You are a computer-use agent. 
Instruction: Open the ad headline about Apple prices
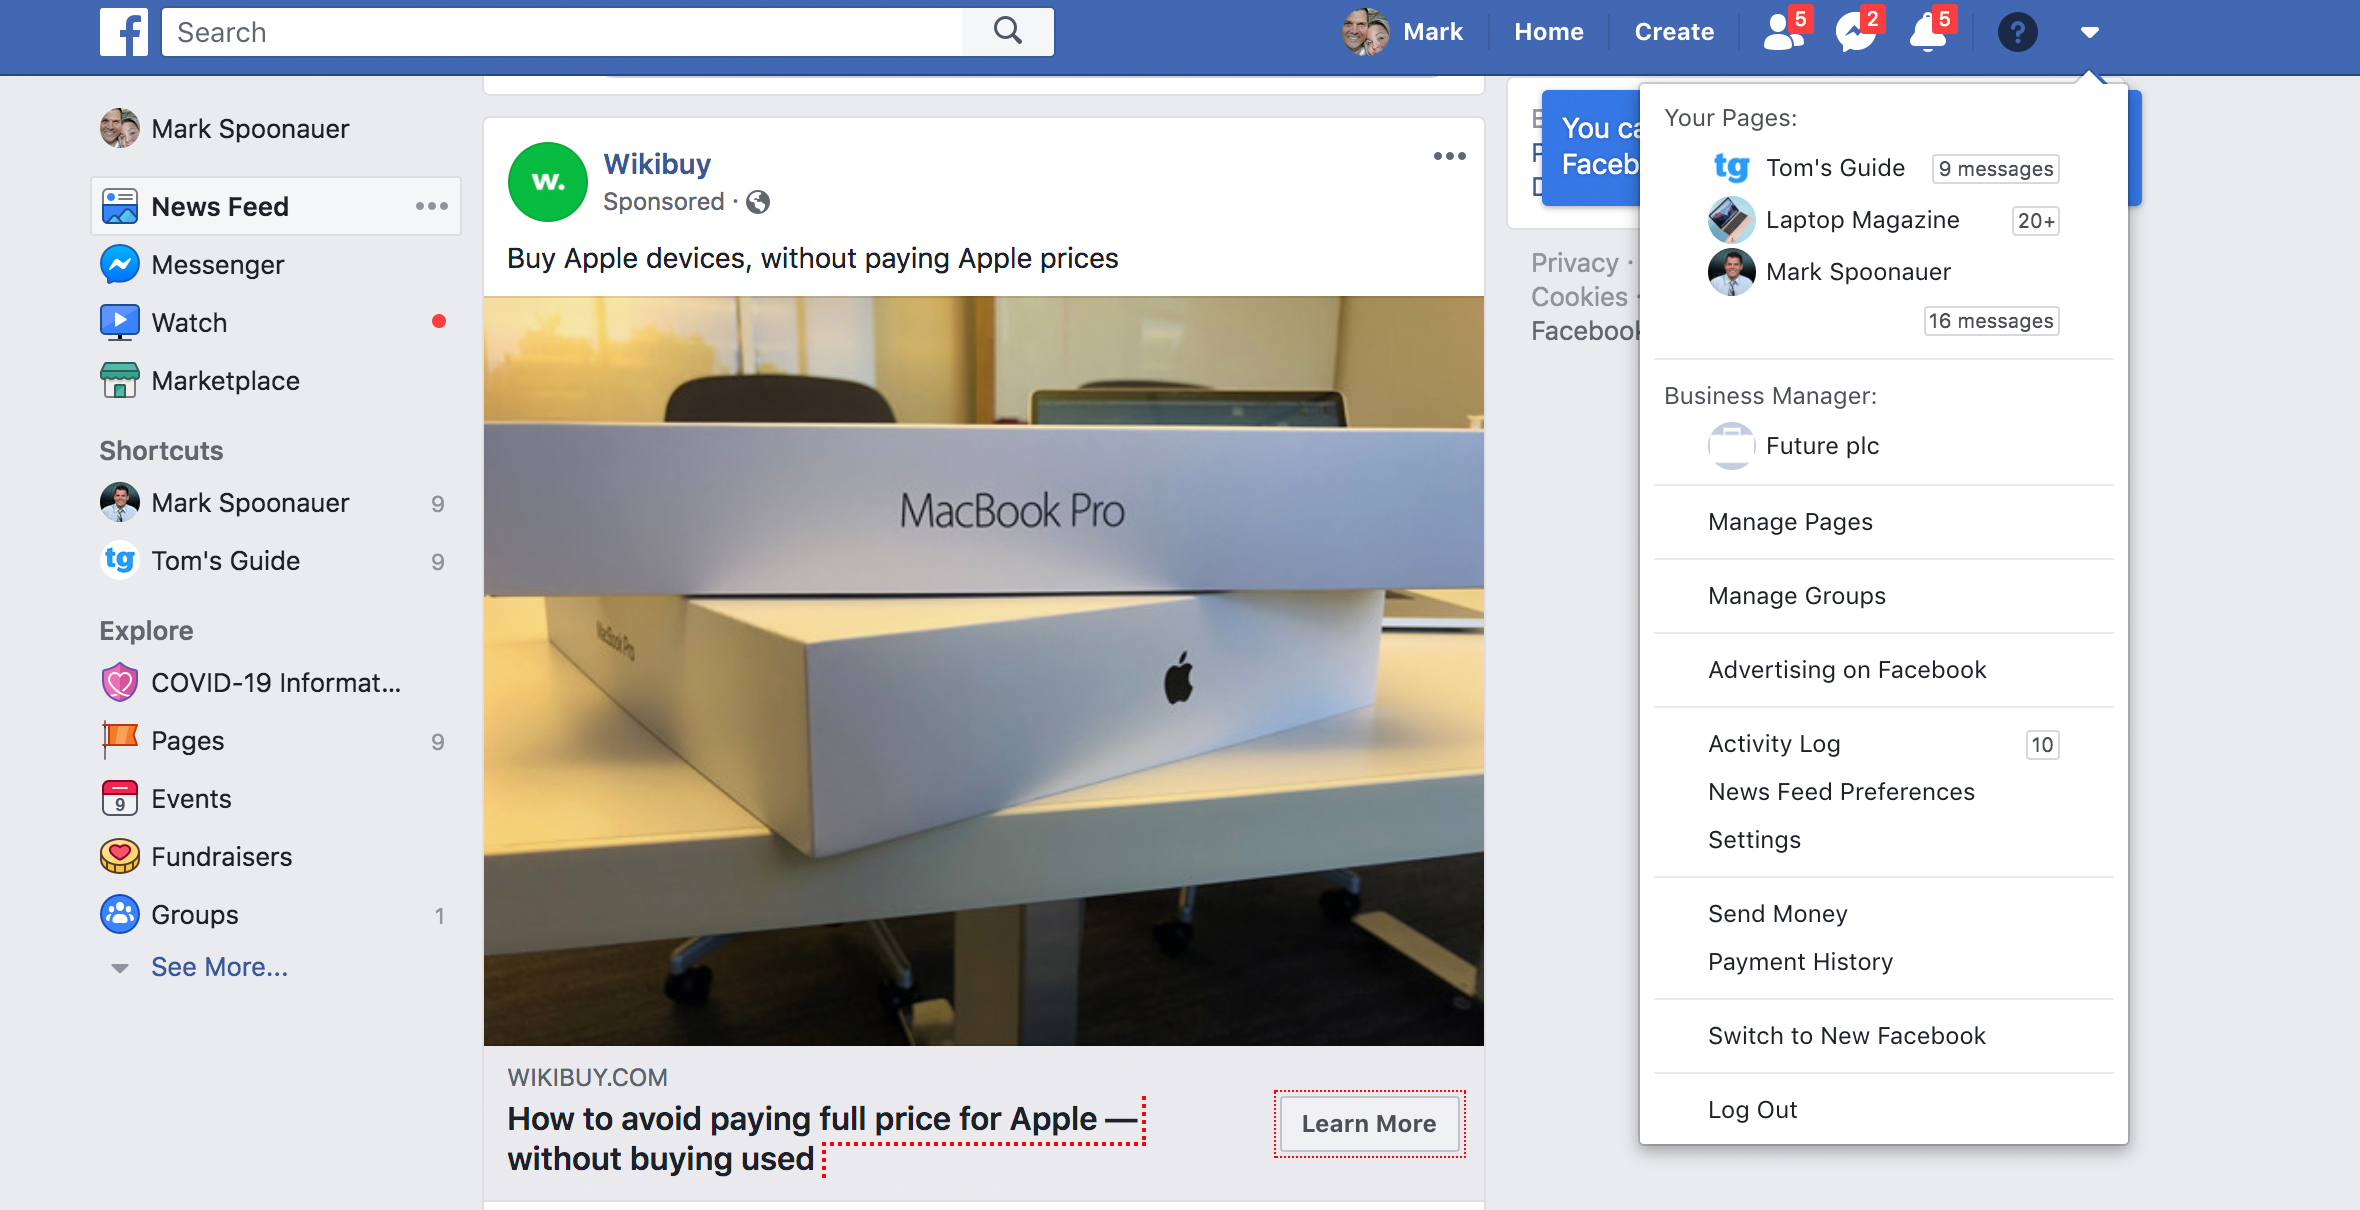click(x=823, y=1138)
